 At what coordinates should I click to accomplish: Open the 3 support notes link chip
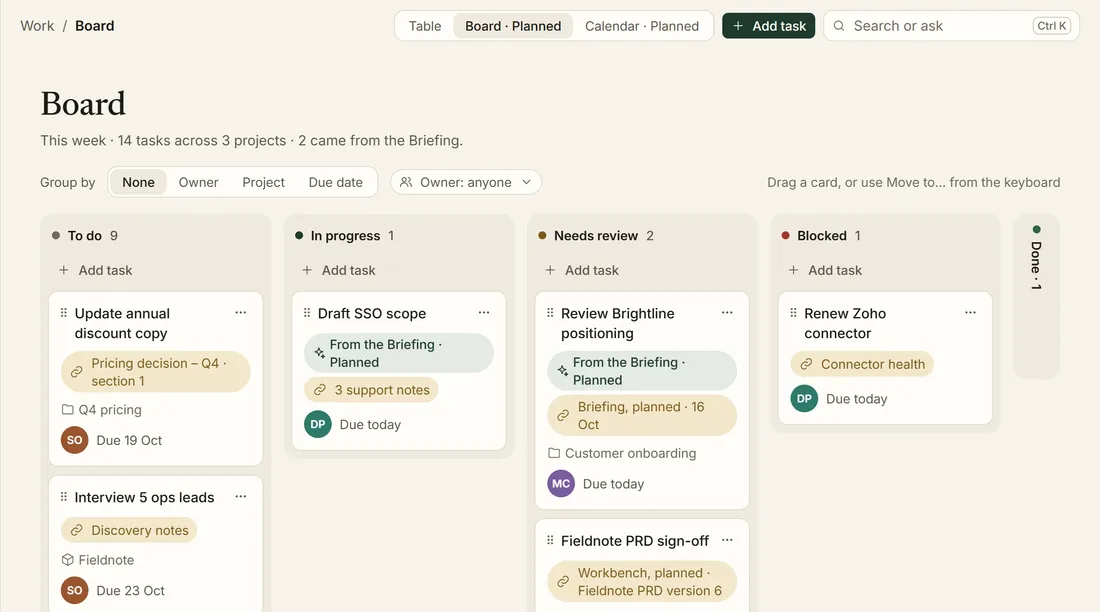point(372,390)
